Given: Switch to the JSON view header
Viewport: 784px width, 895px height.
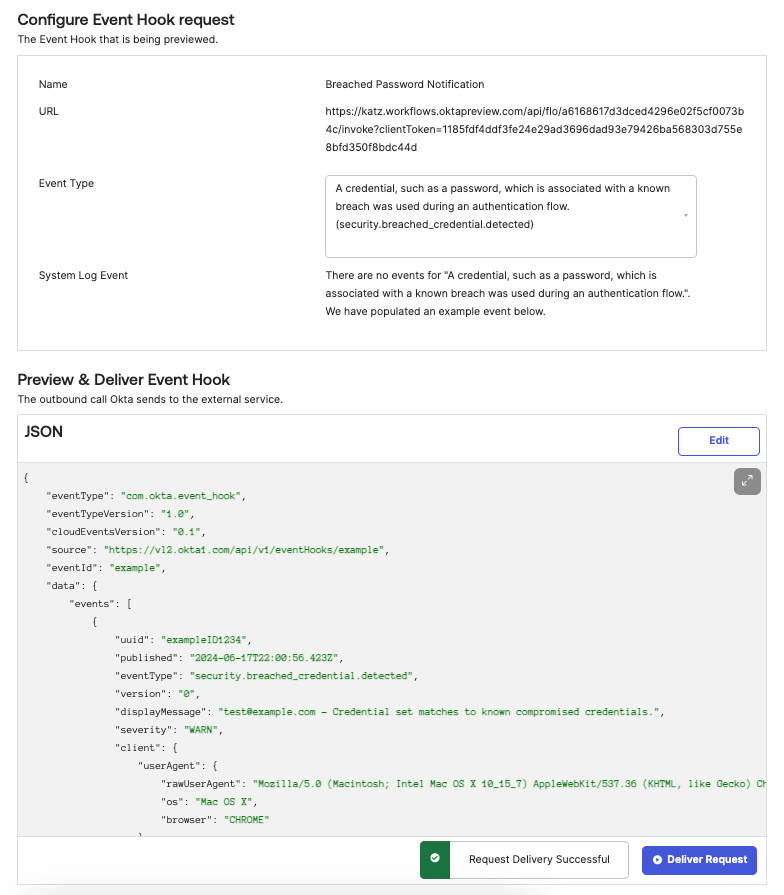Looking at the screenshot, I should [x=41, y=431].
